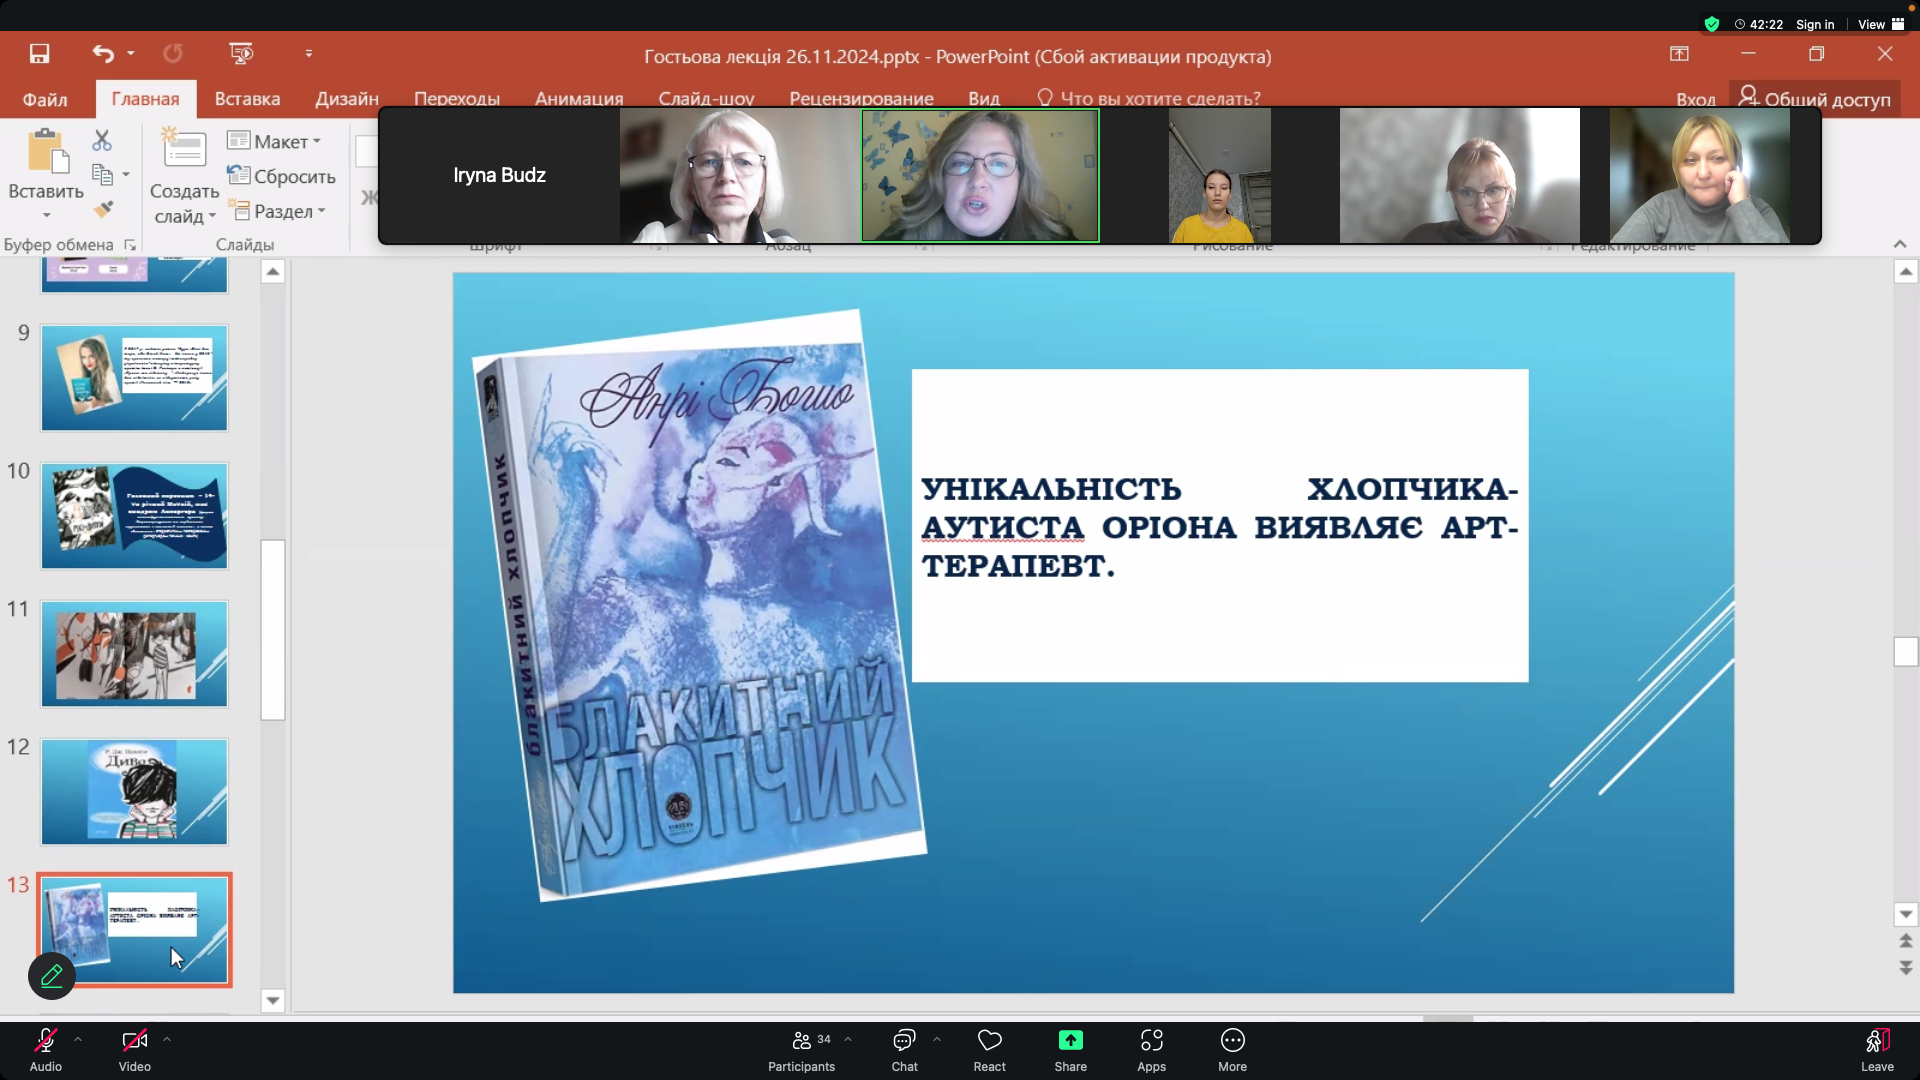Switch to the Переходы ribbon tab
The width and height of the screenshot is (1920, 1080).
pyautogui.click(x=457, y=99)
